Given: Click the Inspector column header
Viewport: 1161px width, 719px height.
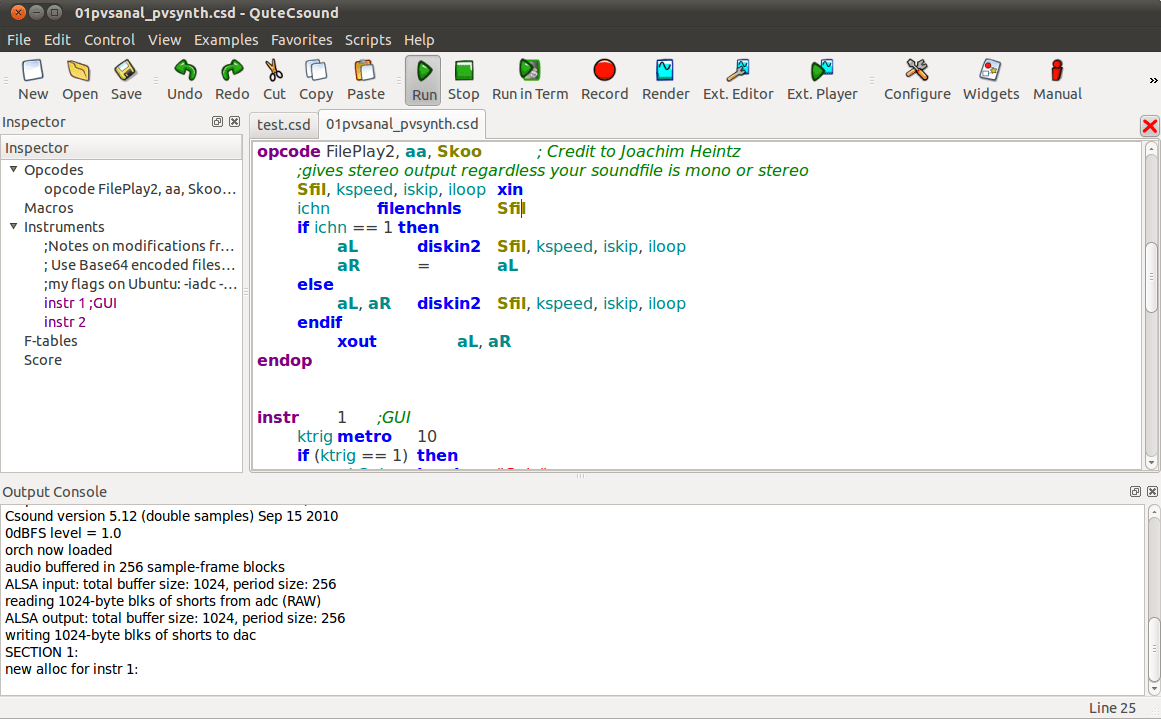Looking at the screenshot, I should click(x=121, y=148).
